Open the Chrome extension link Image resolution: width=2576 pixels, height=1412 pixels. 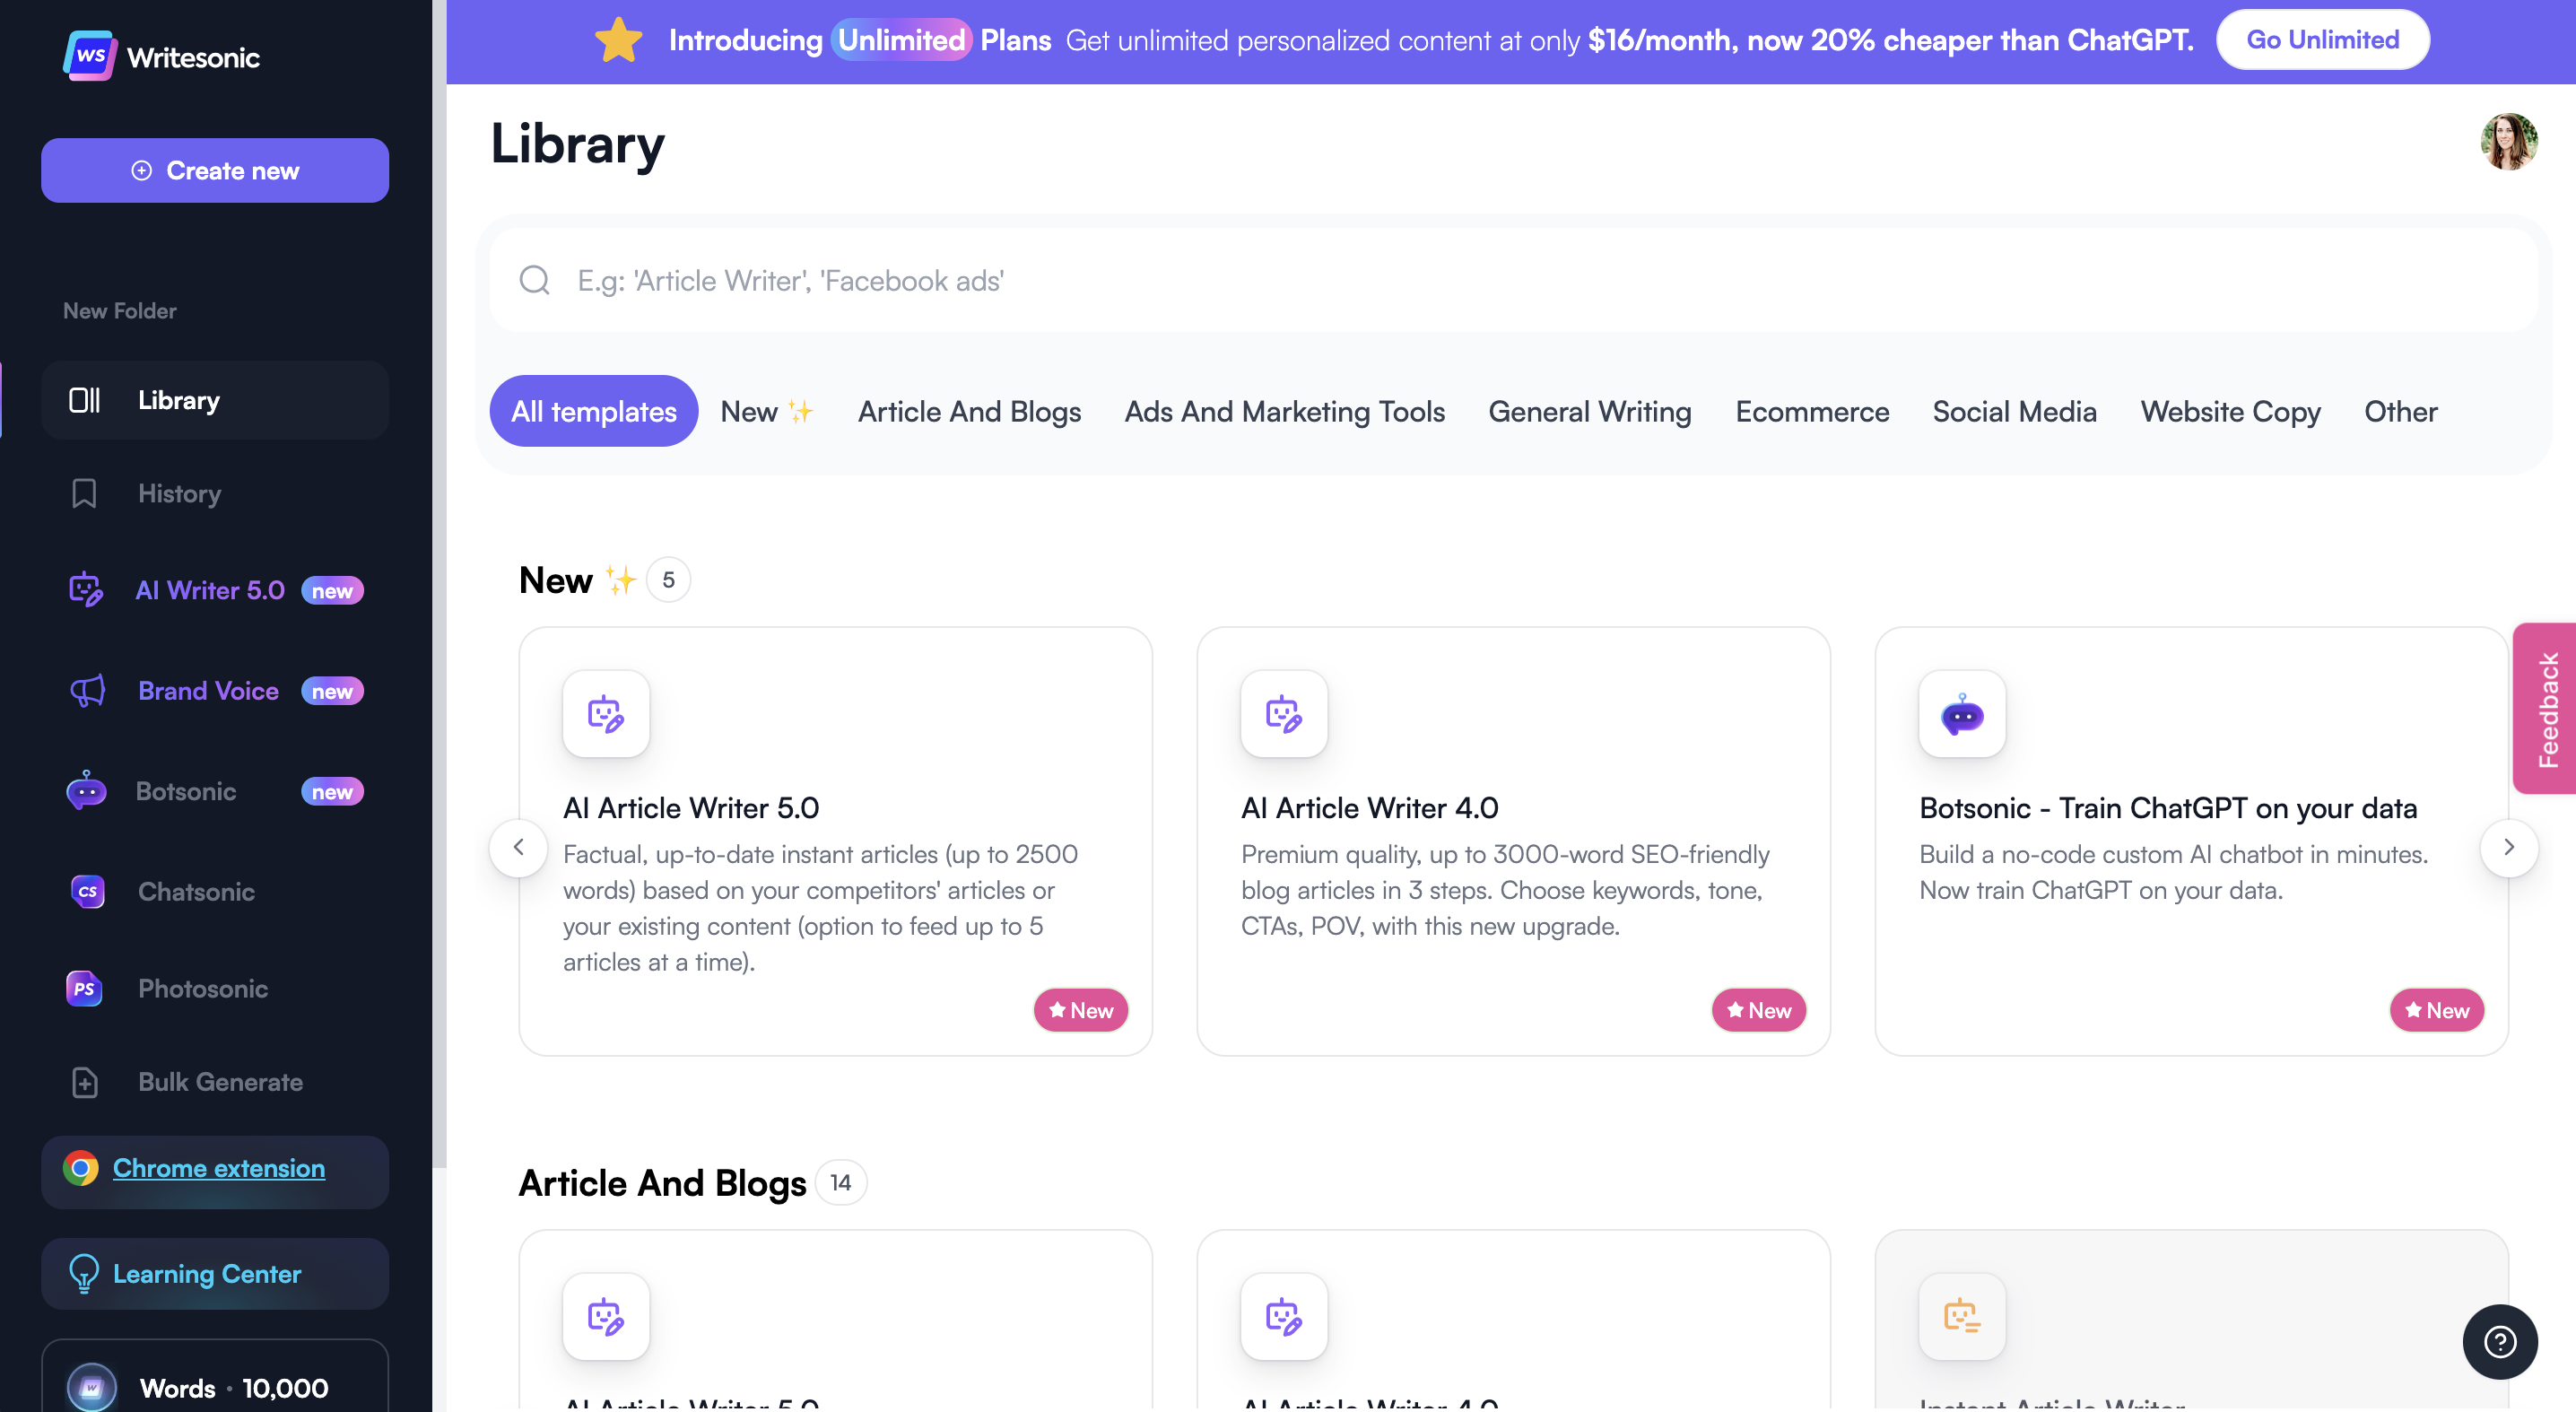click(218, 1167)
